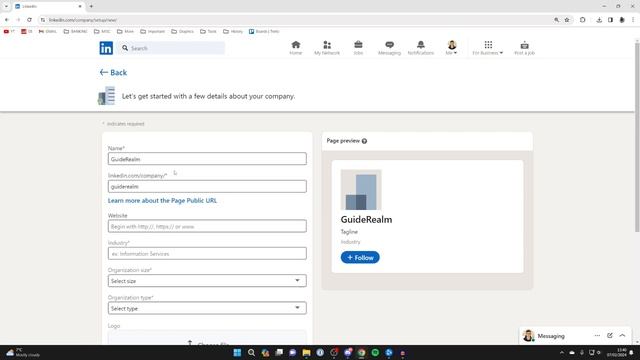The height and width of the screenshot is (360, 640).
Task: Open Learn more about the Page Public URL
Action: coord(162,200)
